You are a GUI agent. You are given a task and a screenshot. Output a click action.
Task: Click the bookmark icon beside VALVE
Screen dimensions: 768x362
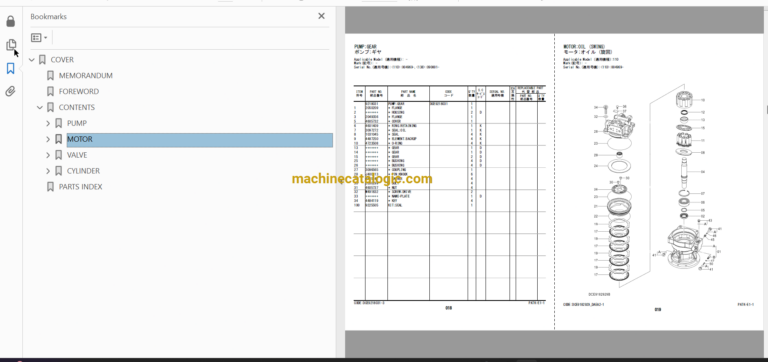58,155
